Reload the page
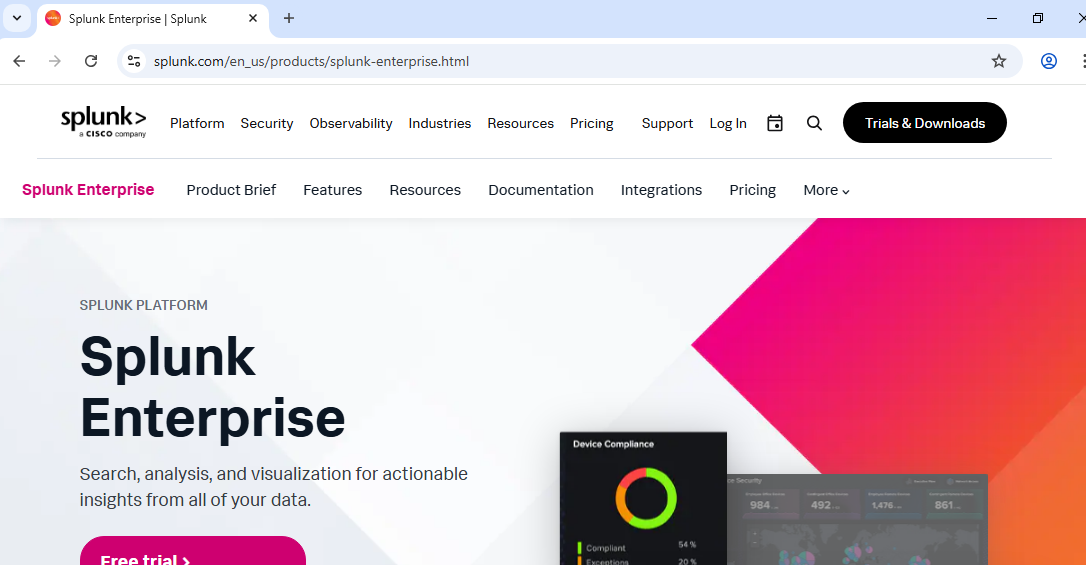Viewport: 1086px width, 565px height. click(91, 61)
